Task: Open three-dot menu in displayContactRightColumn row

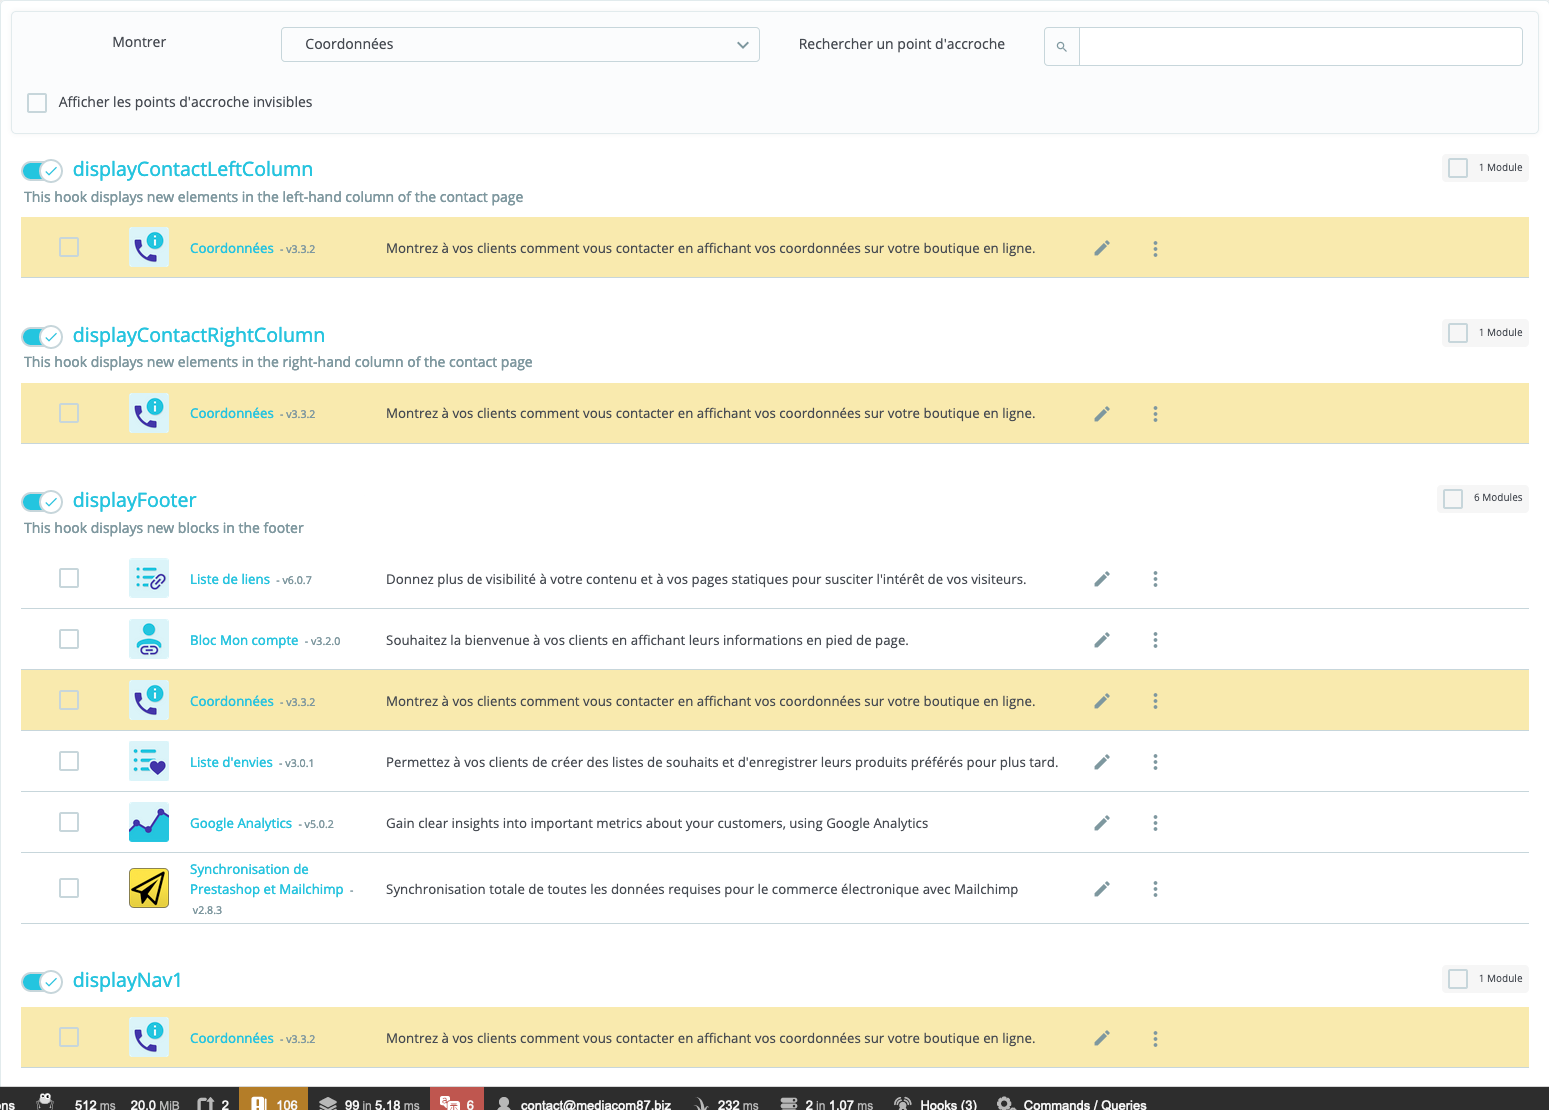Action: point(1155,414)
